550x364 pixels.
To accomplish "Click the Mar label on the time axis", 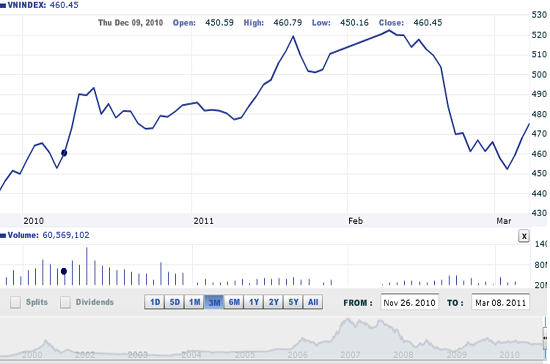I will coord(504,221).
